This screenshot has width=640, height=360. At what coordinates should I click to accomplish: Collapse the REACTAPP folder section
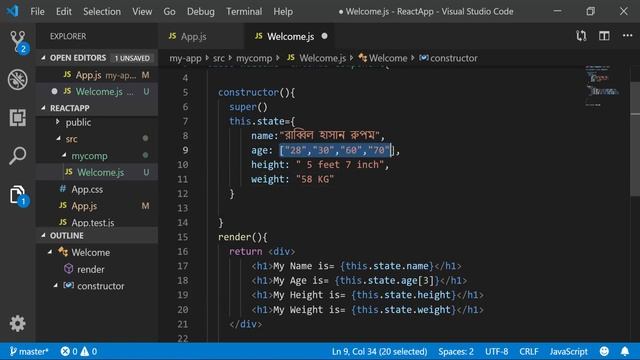[43, 108]
